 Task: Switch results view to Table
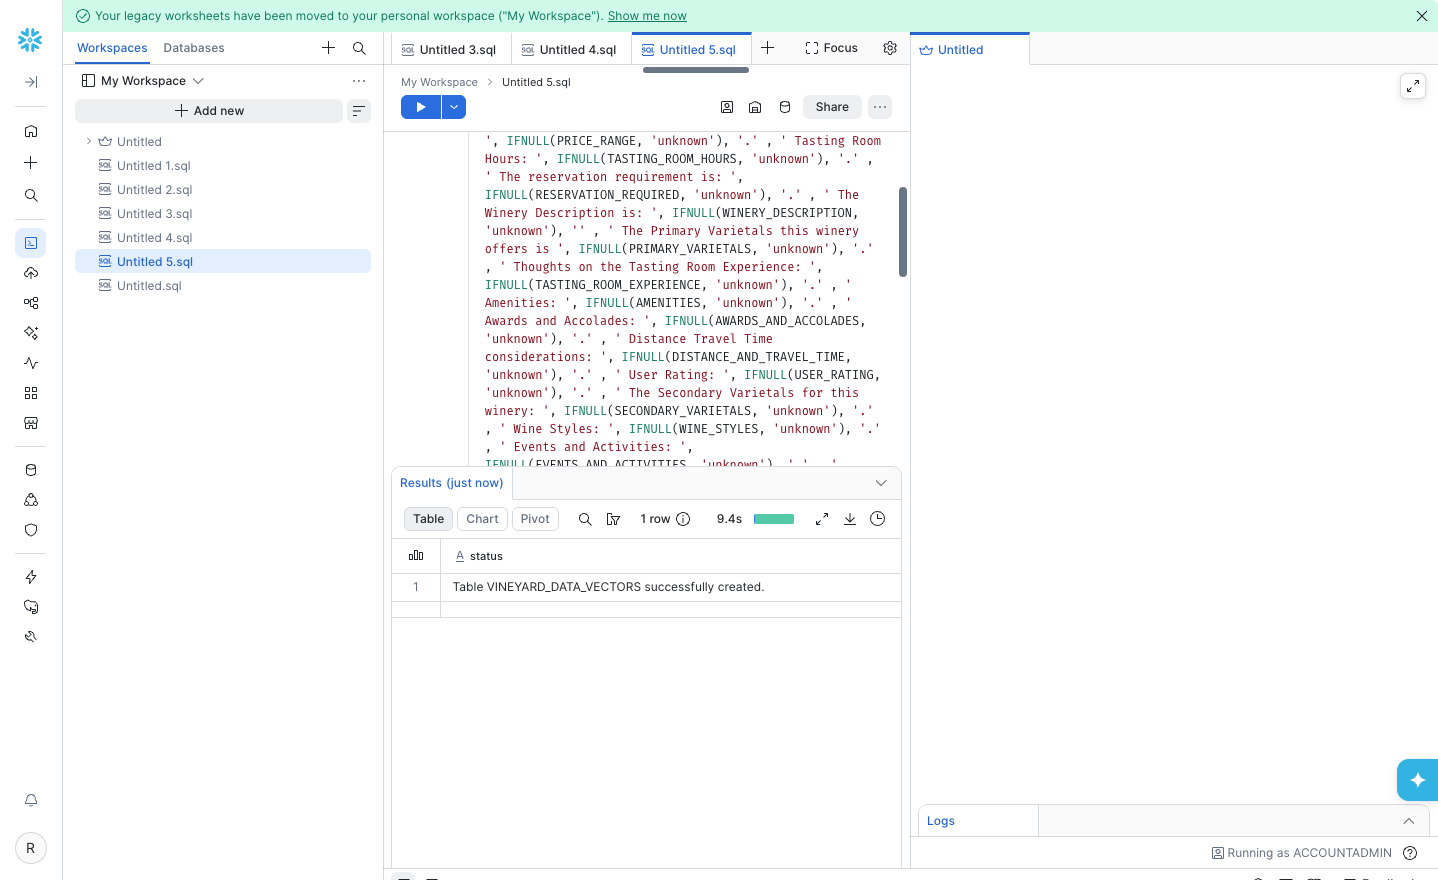coord(428,519)
